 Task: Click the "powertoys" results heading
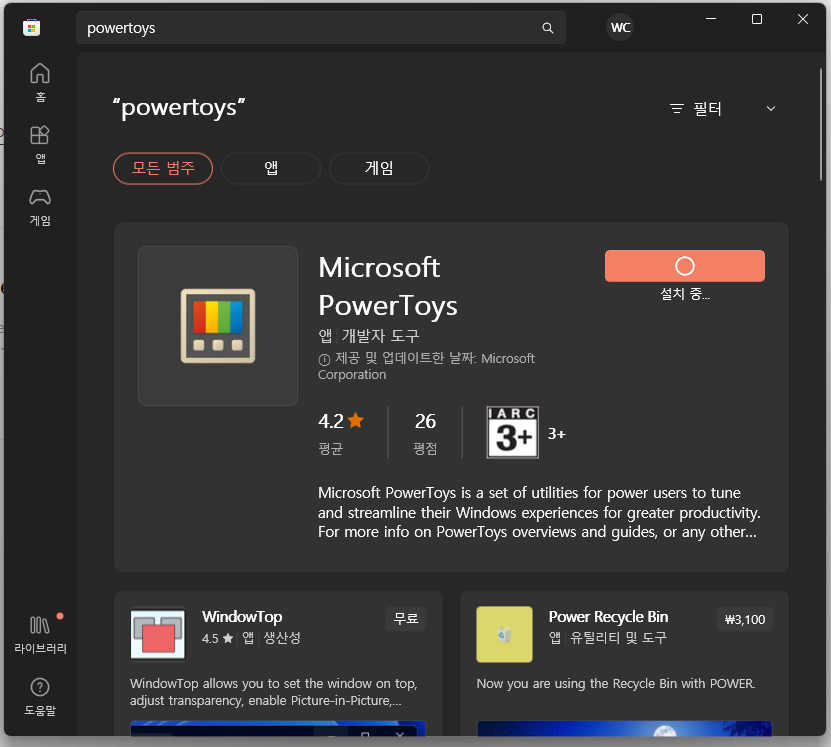[179, 108]
